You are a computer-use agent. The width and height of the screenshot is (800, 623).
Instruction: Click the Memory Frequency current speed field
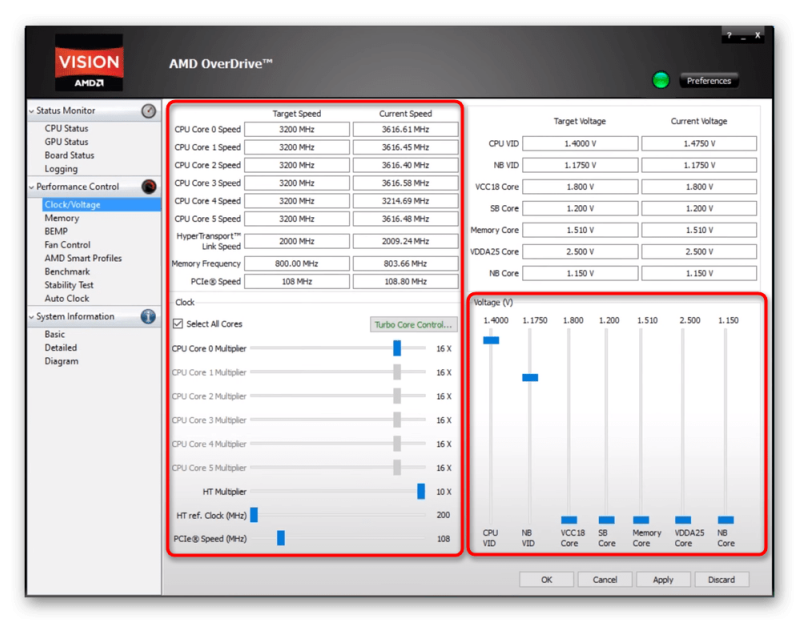pos(406,263)
